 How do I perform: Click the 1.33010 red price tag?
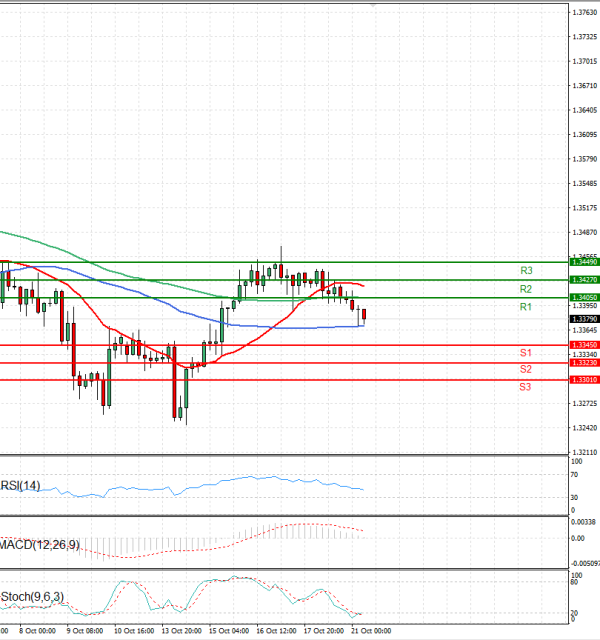pyautogui.click(x=584, y=380)
